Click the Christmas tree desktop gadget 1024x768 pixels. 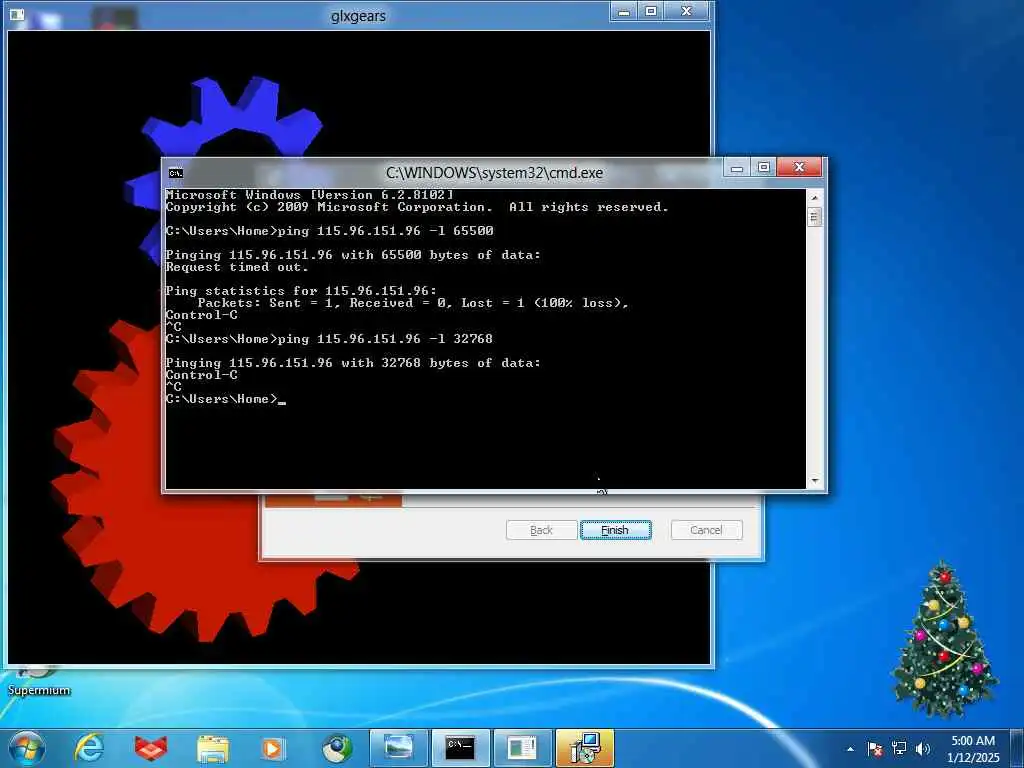coord(944,639)
